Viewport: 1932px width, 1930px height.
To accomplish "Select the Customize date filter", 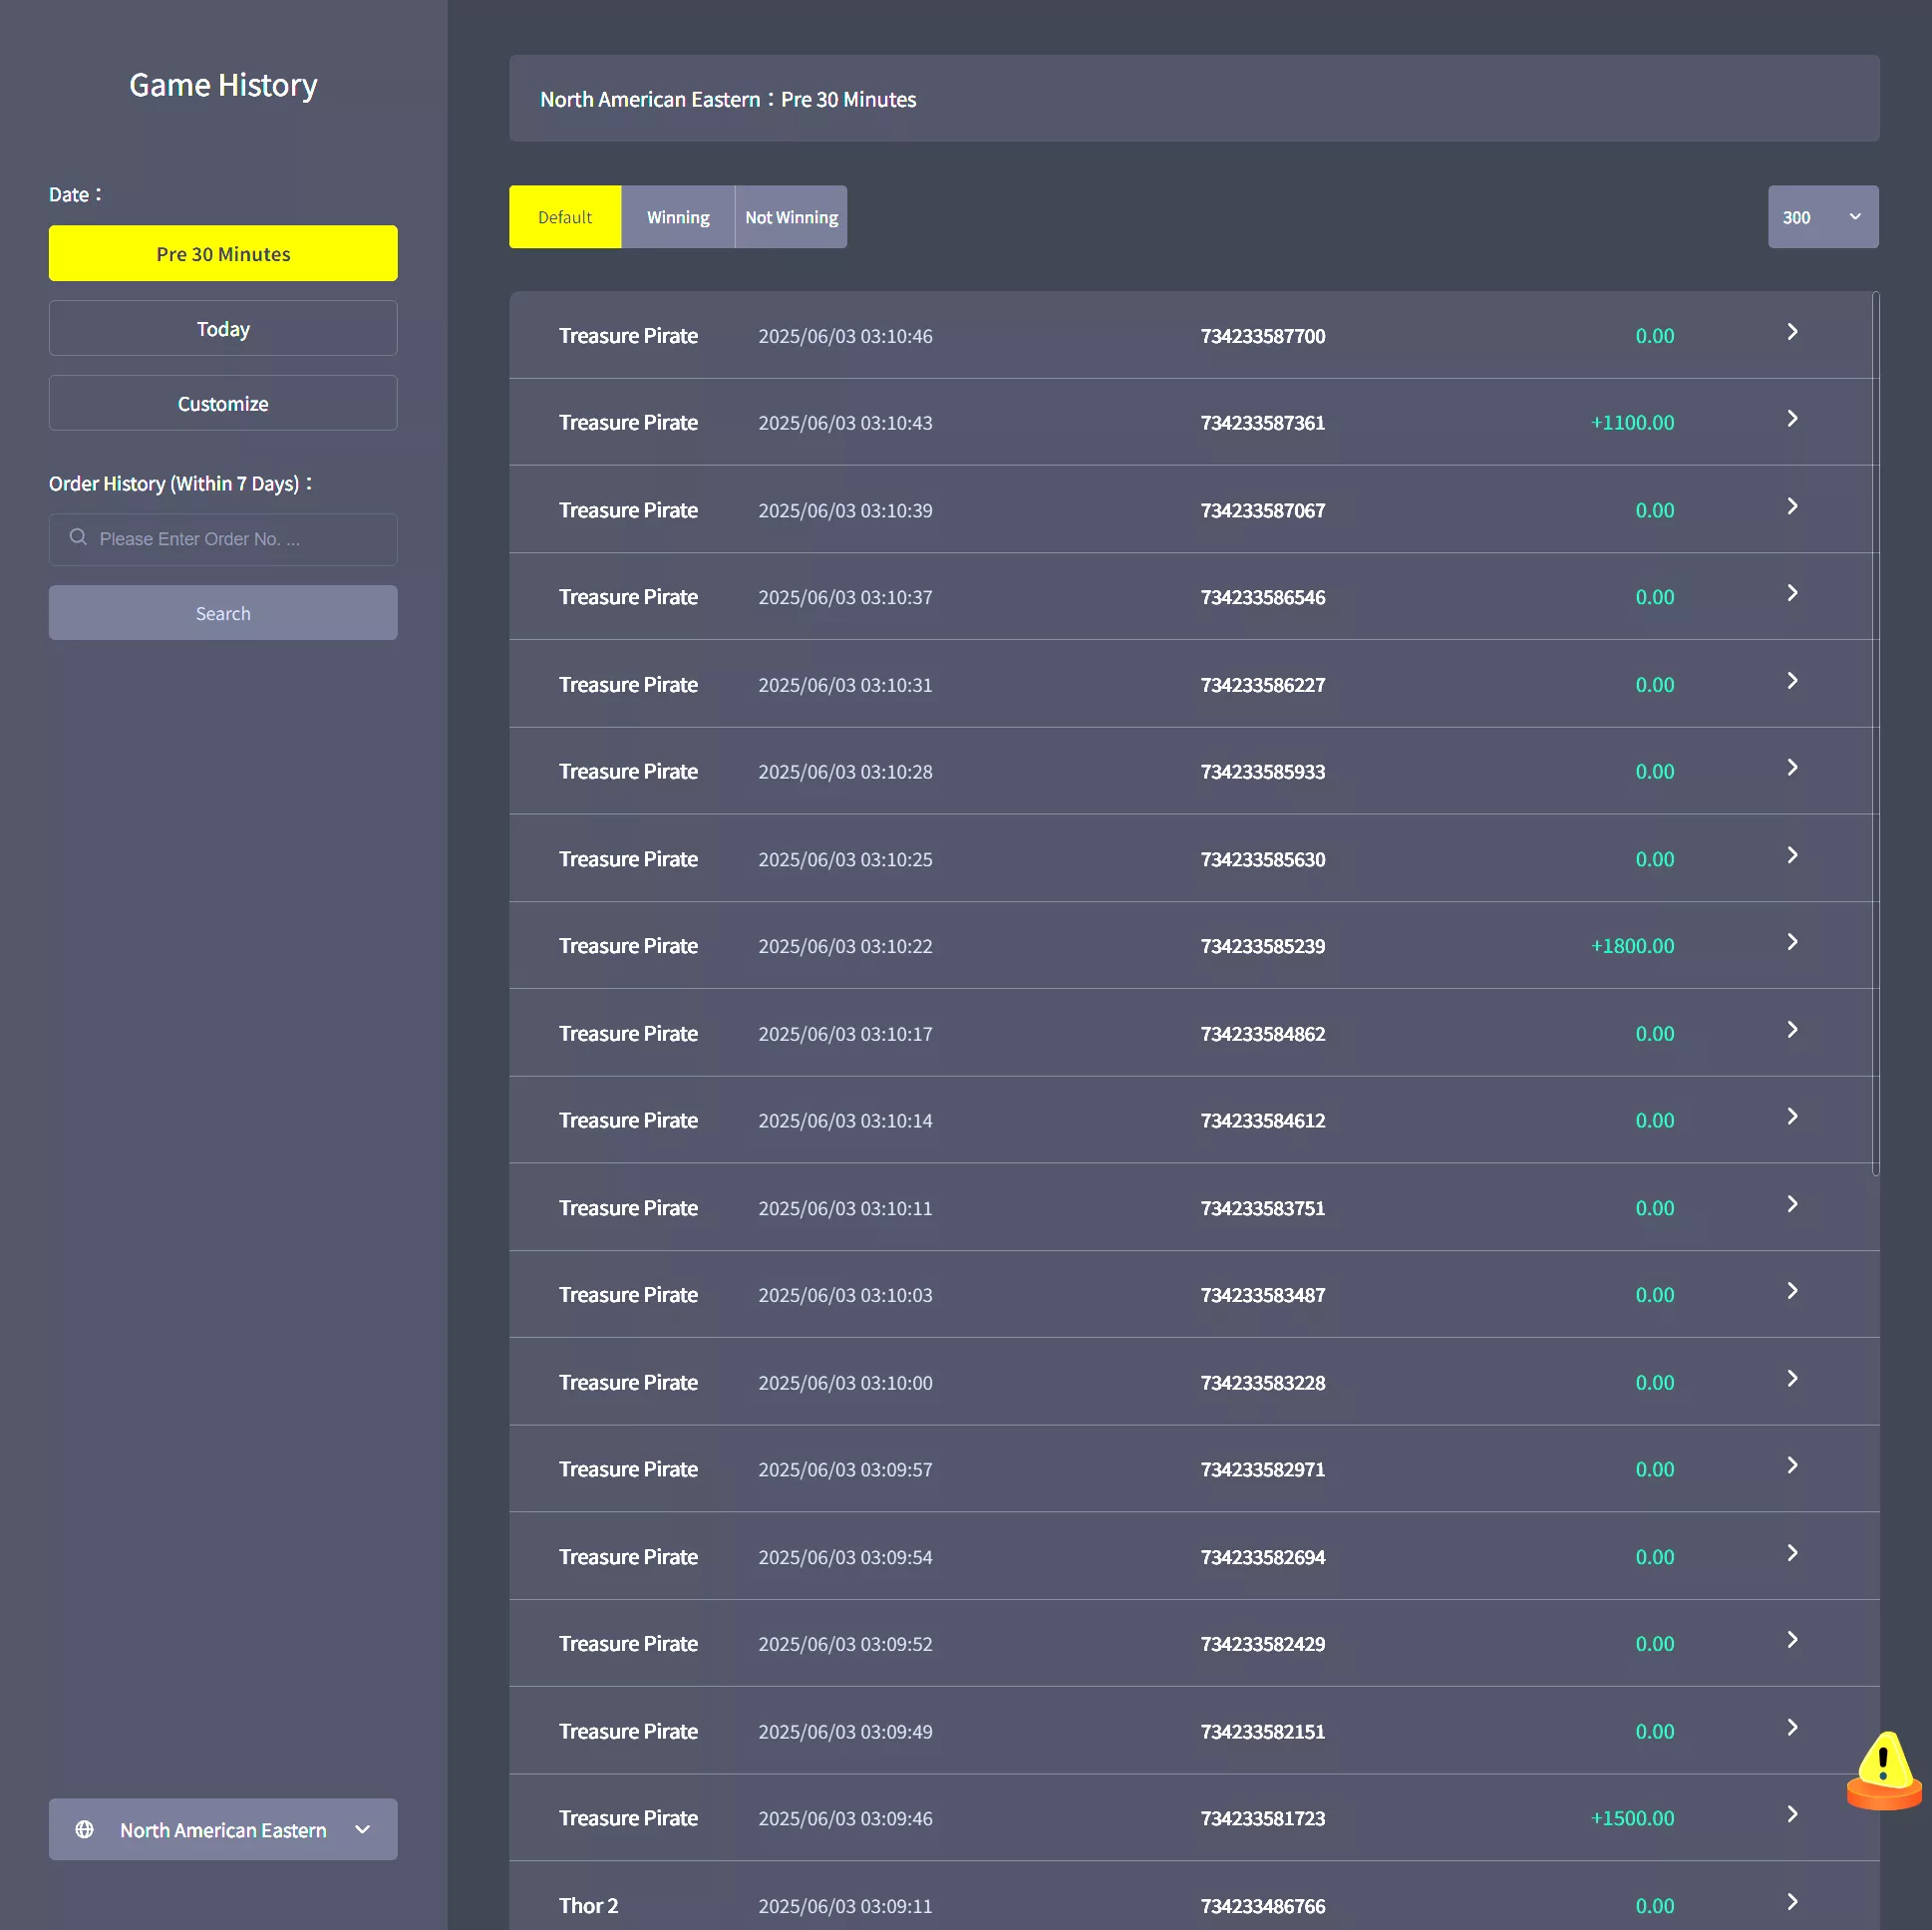I will tap(223, 403).
